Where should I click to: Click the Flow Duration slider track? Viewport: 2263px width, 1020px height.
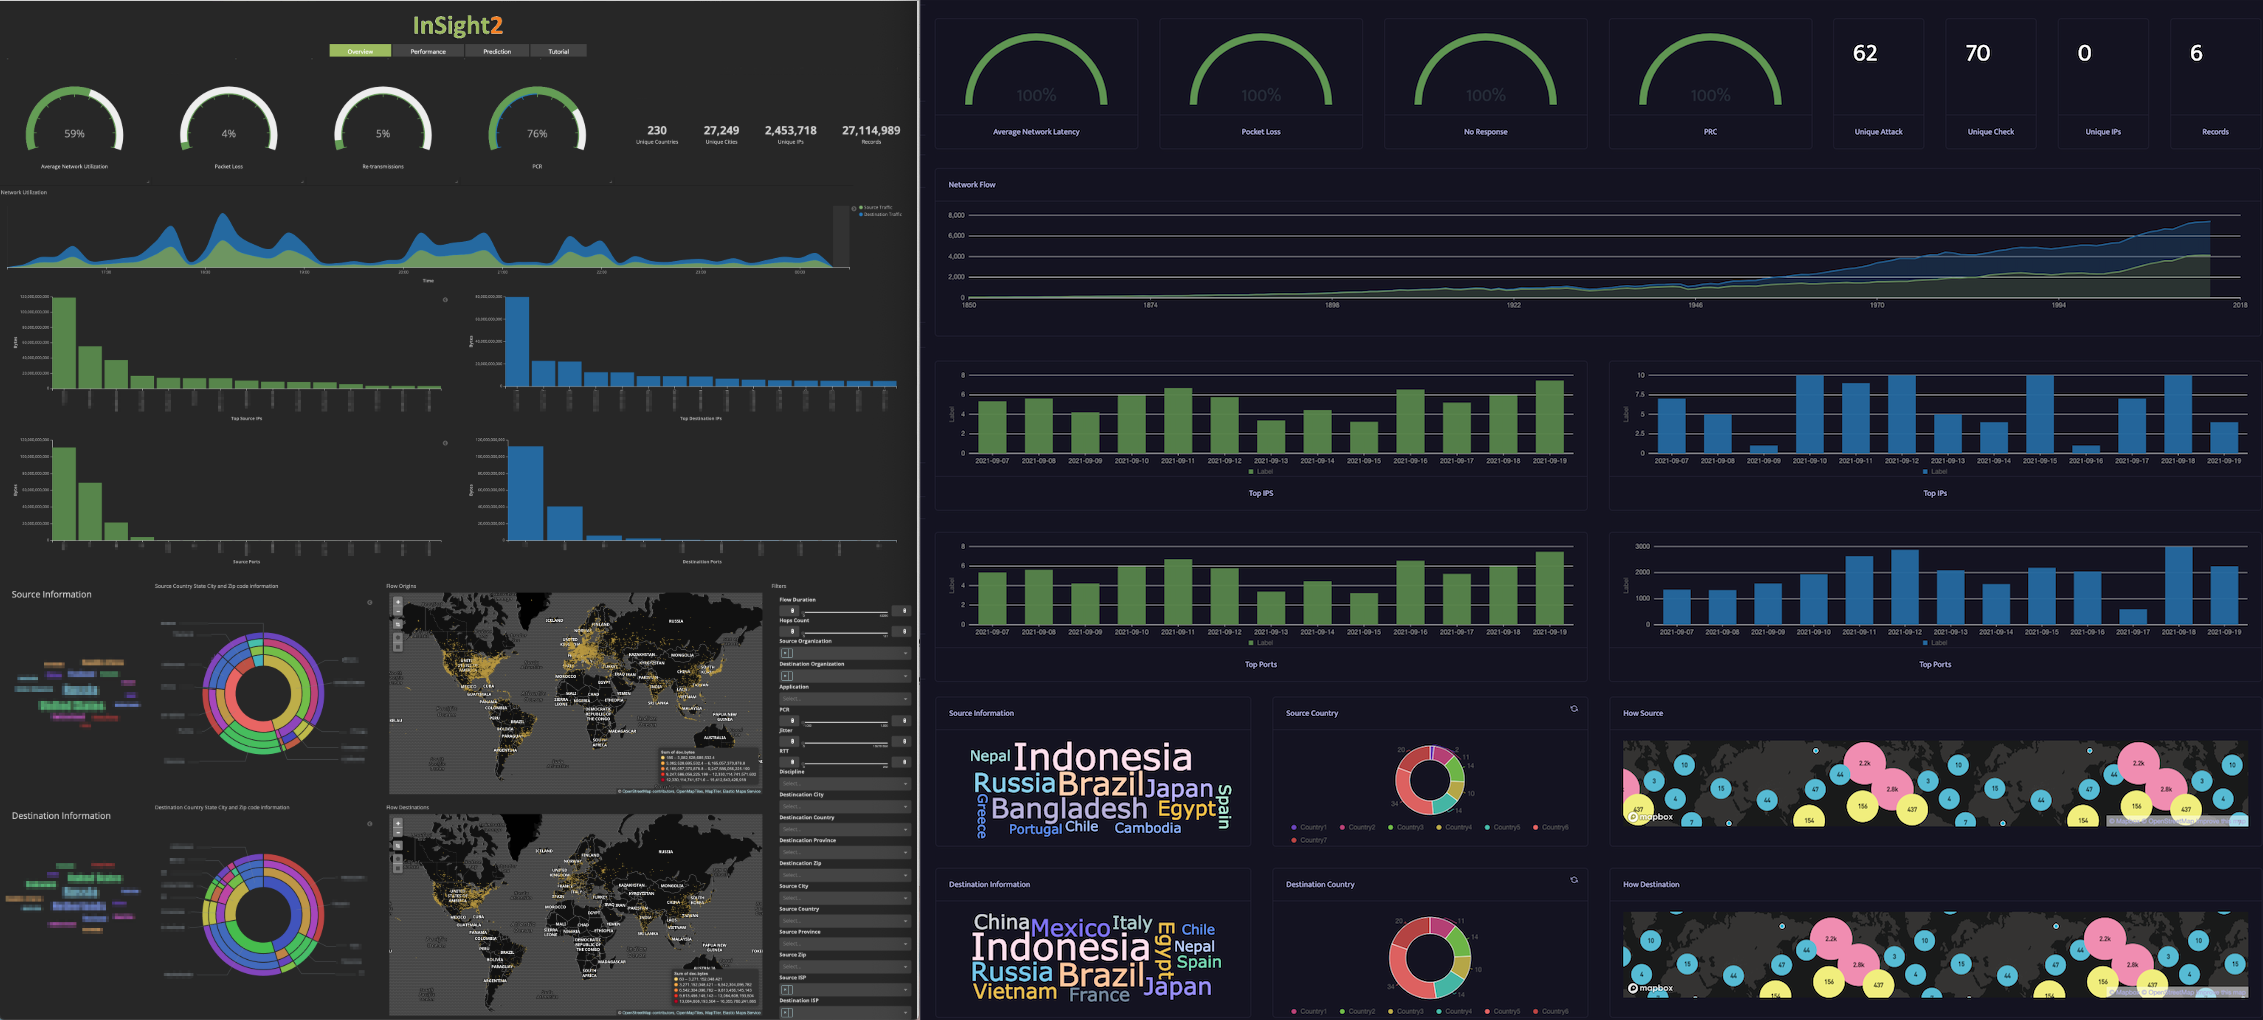(x=845, y=611)
